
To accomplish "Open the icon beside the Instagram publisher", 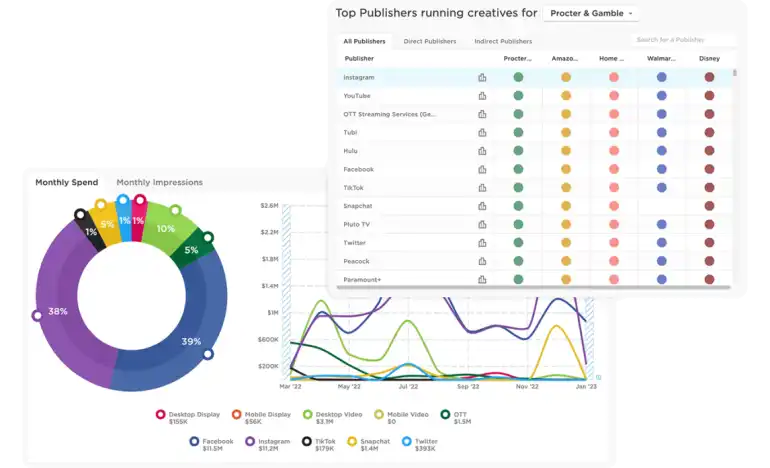I will 482,77.
